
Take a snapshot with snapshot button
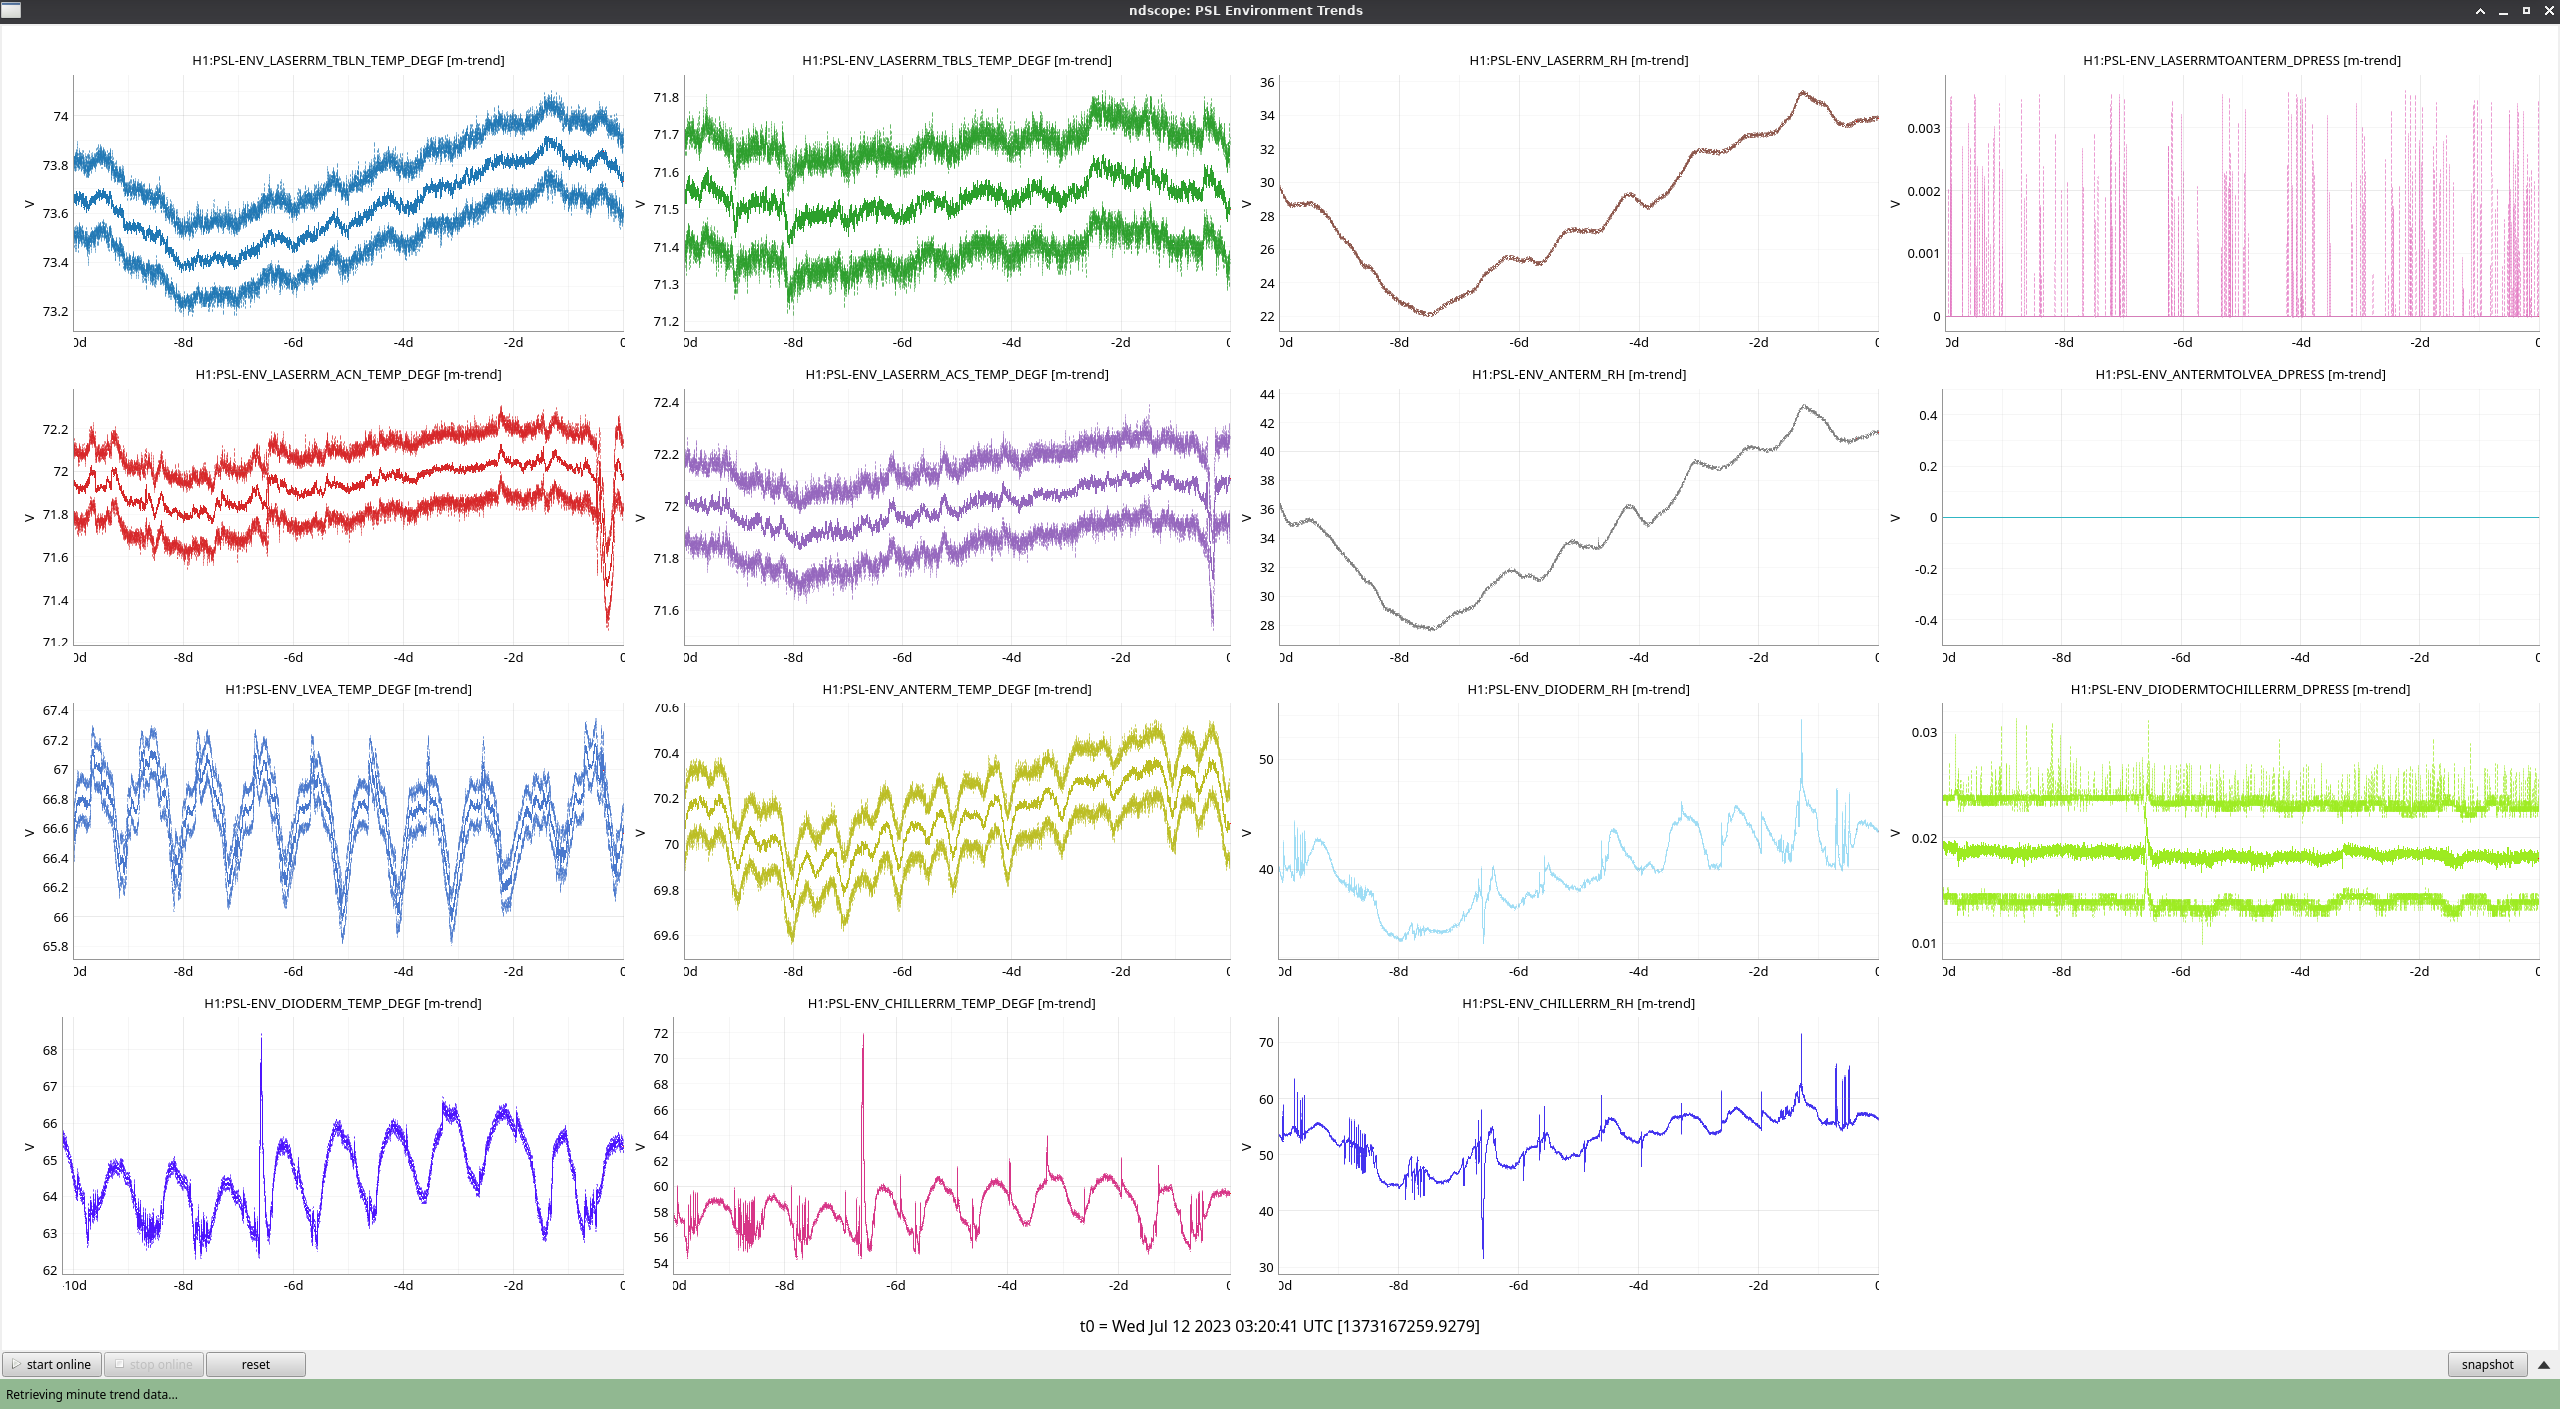click(2486, 1364)
